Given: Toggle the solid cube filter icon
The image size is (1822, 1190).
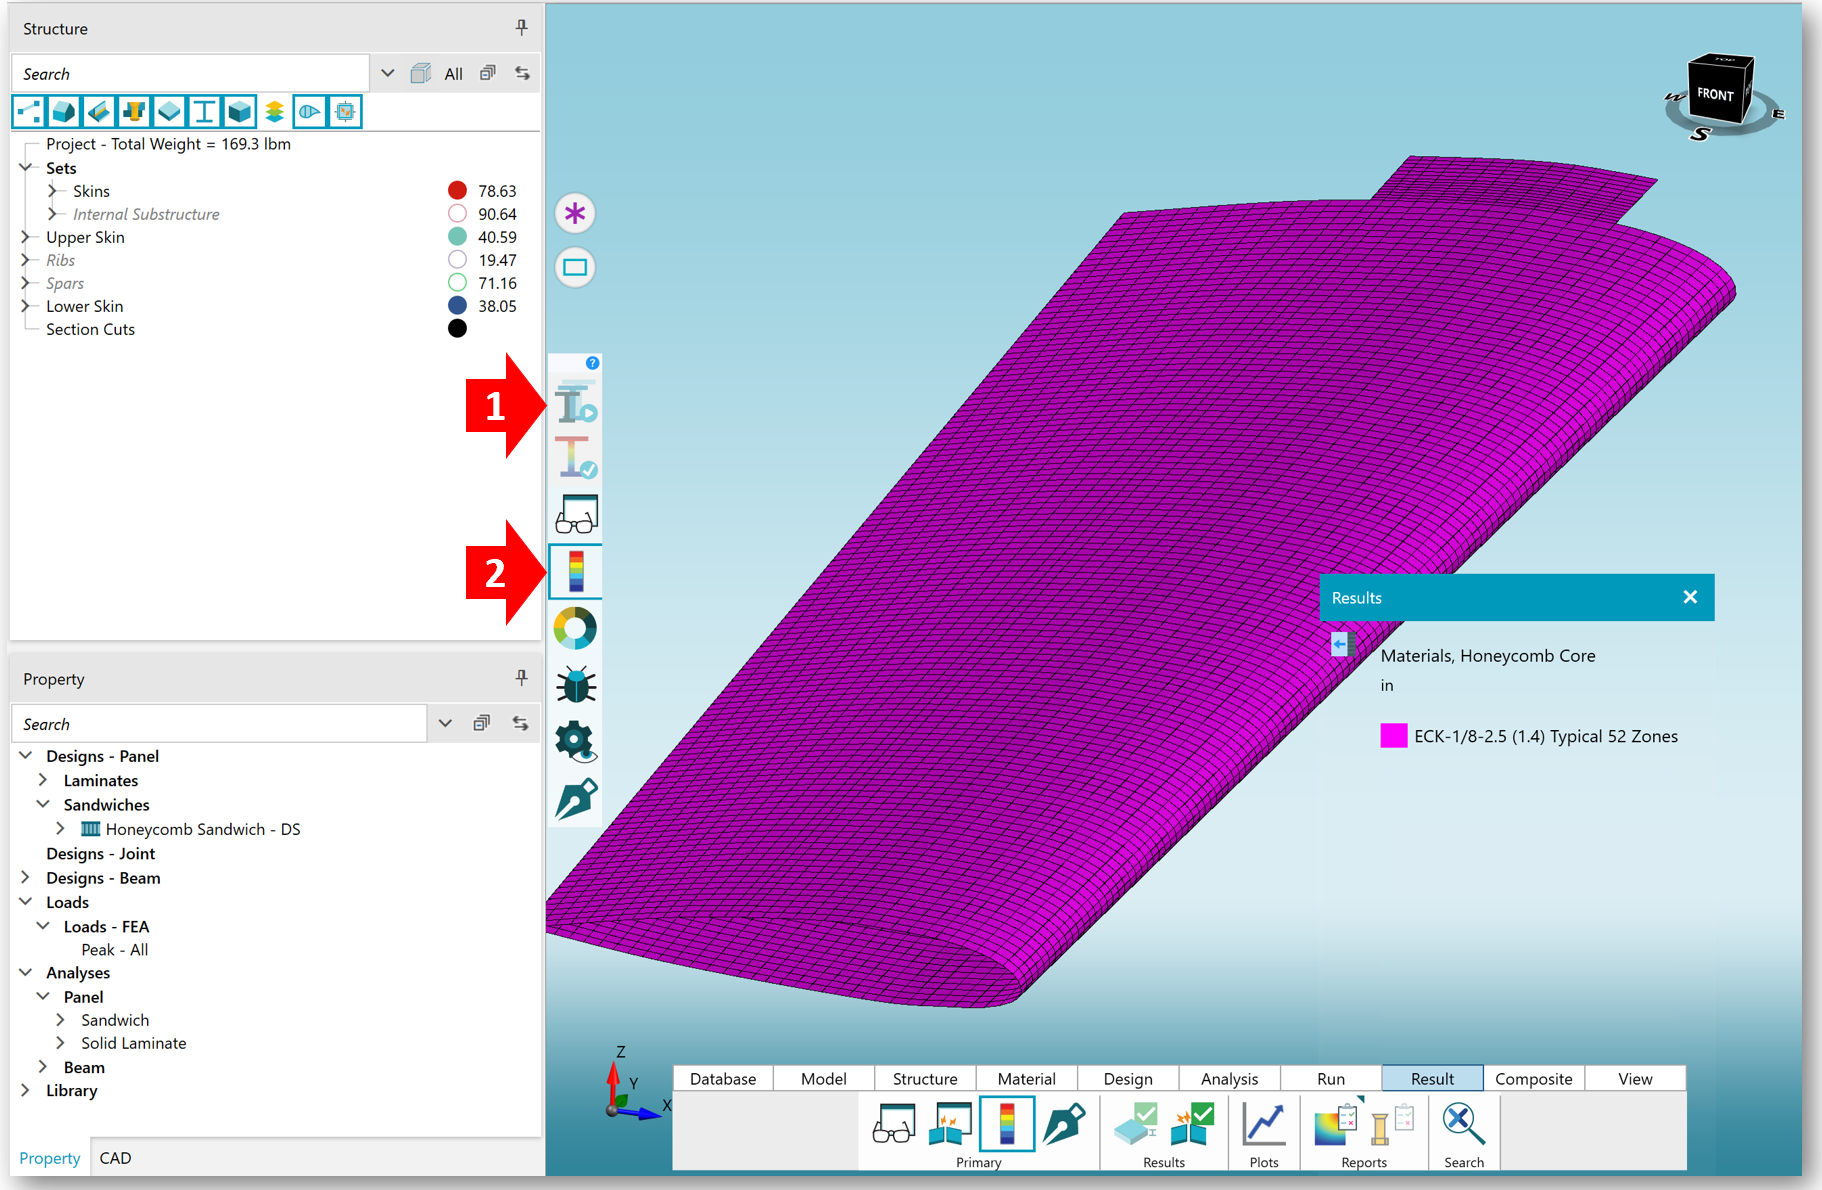Looking at the screenshot, I should click(x=239, y=111).
